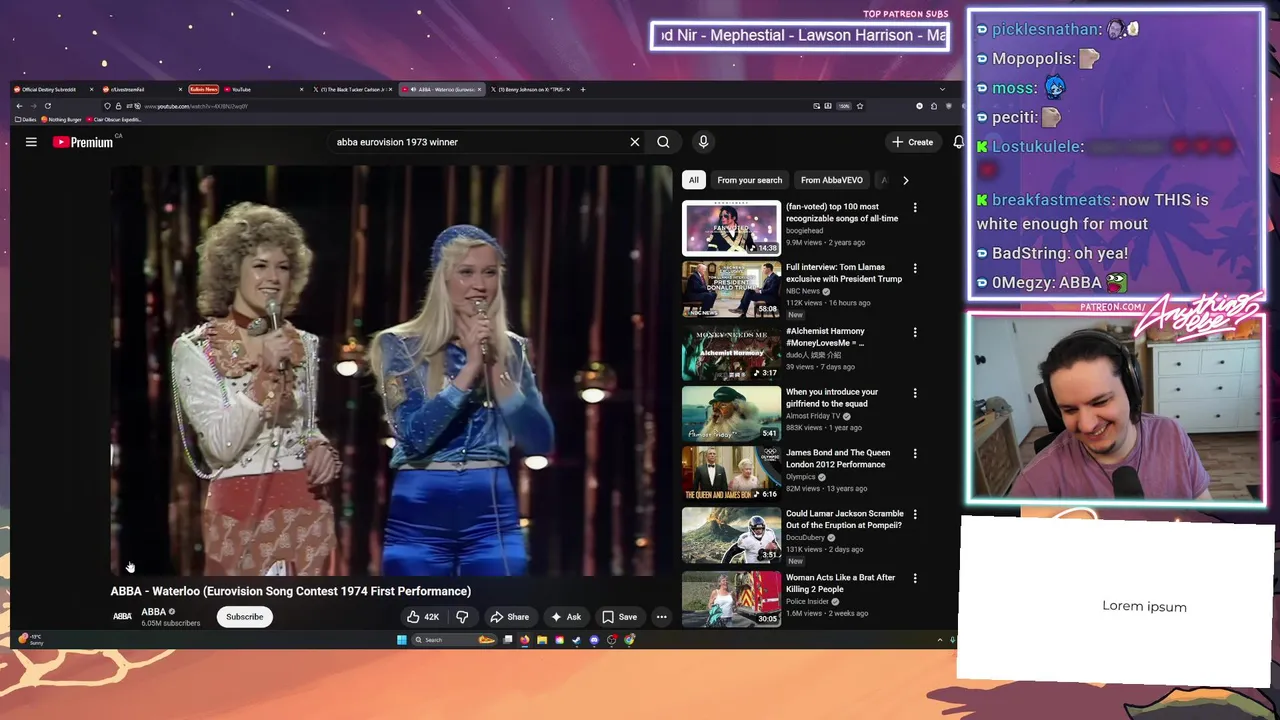Open ABBA channel avatar

pyautogui.click(x=122, y=617)
